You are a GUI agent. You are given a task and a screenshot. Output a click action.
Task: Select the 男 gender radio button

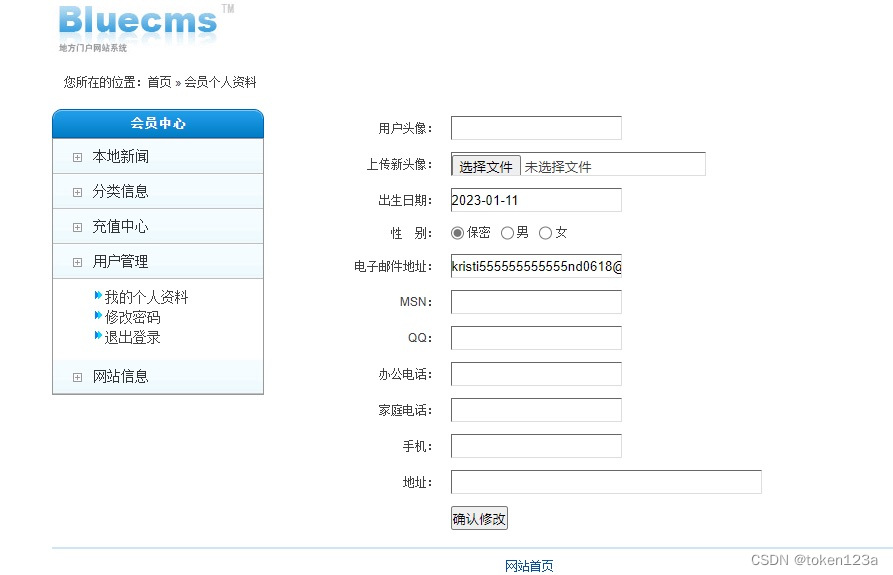[x=507, y=233]
